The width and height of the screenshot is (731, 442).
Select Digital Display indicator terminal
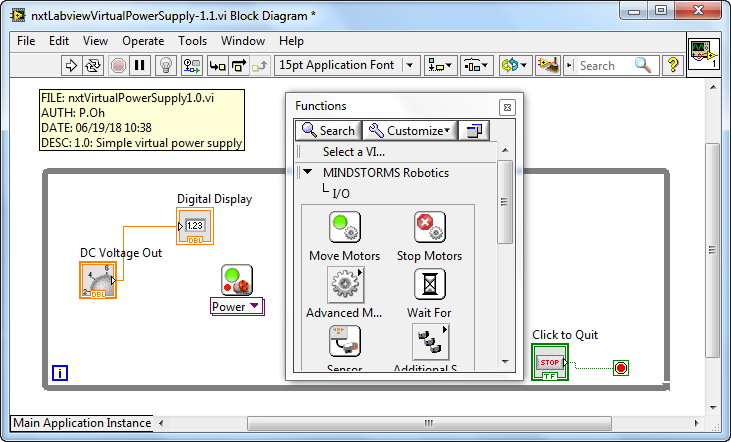click(x=195, y=226)
